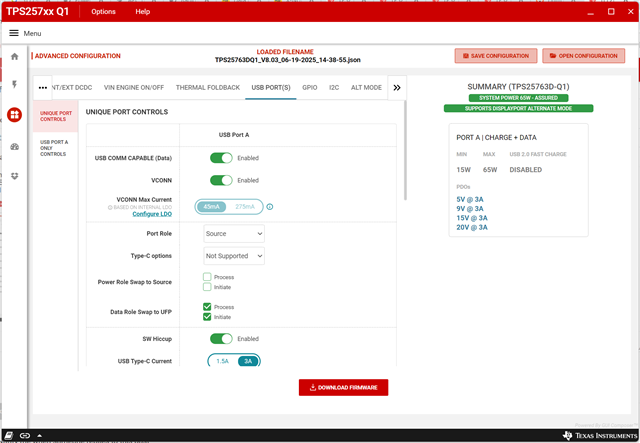Click the 15V @ 3A PDO entry
This screenshot has height=443, width=640.
(472, 218)
